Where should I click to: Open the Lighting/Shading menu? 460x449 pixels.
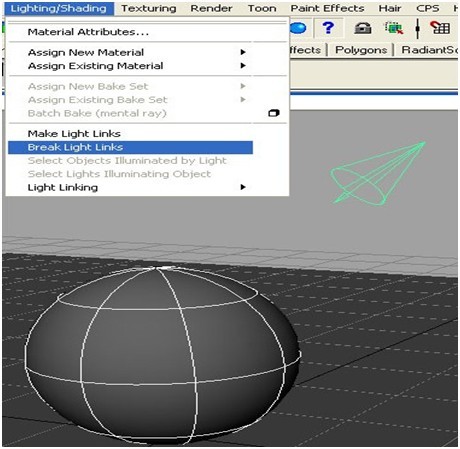click(59, 8)
